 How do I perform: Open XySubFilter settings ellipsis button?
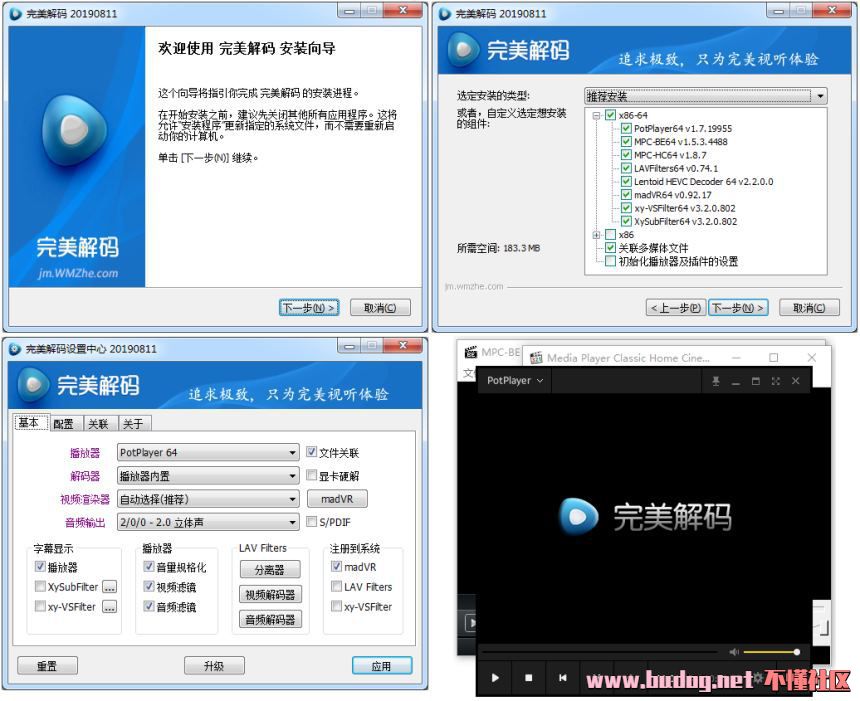coord(109,587)
